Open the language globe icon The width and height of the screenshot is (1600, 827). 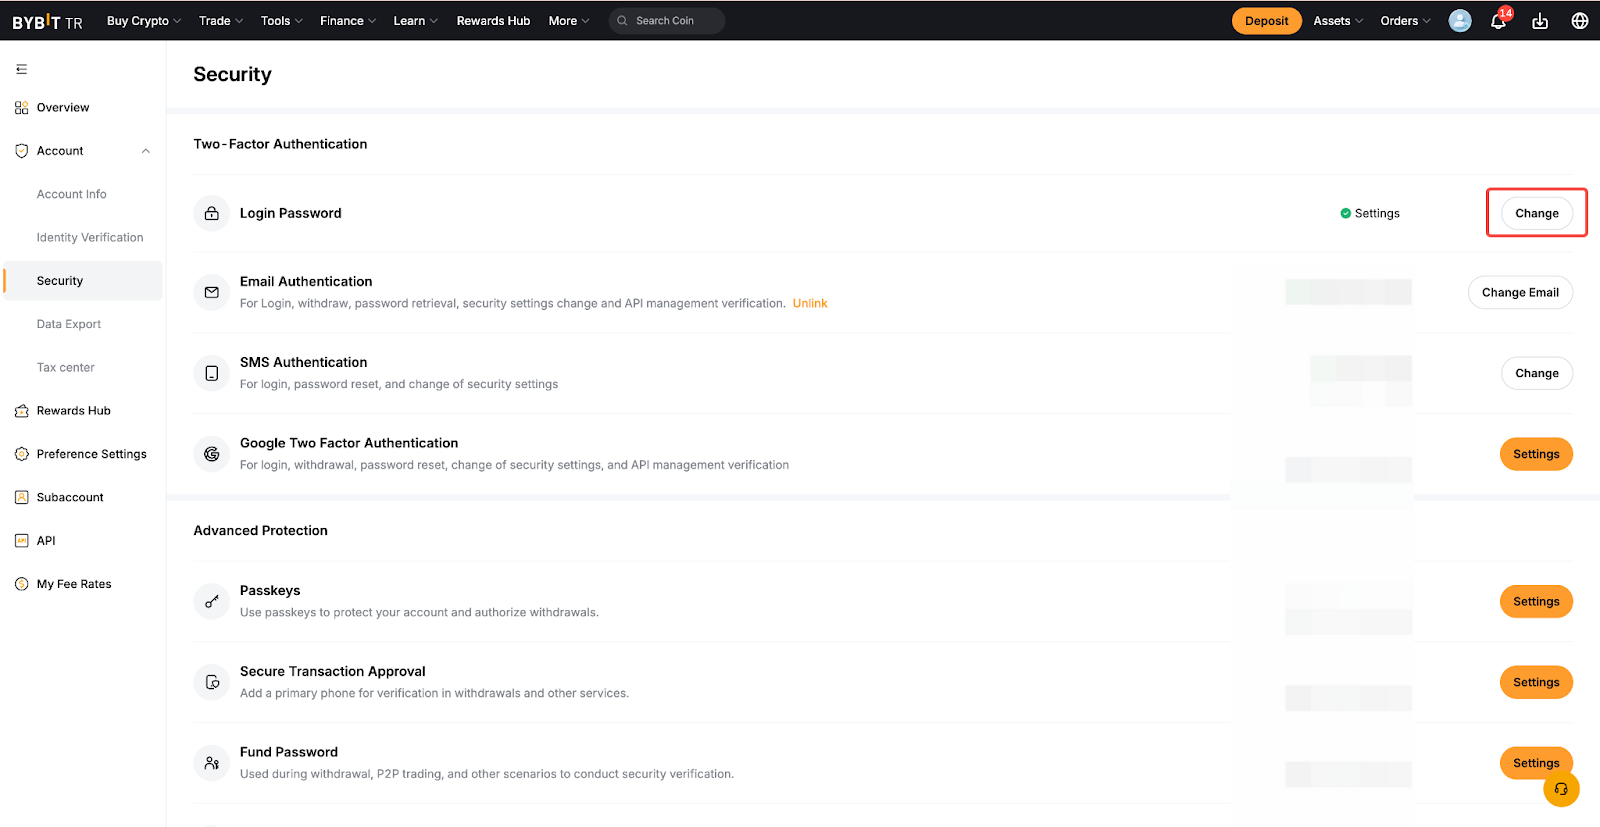tap(1580, 21)
